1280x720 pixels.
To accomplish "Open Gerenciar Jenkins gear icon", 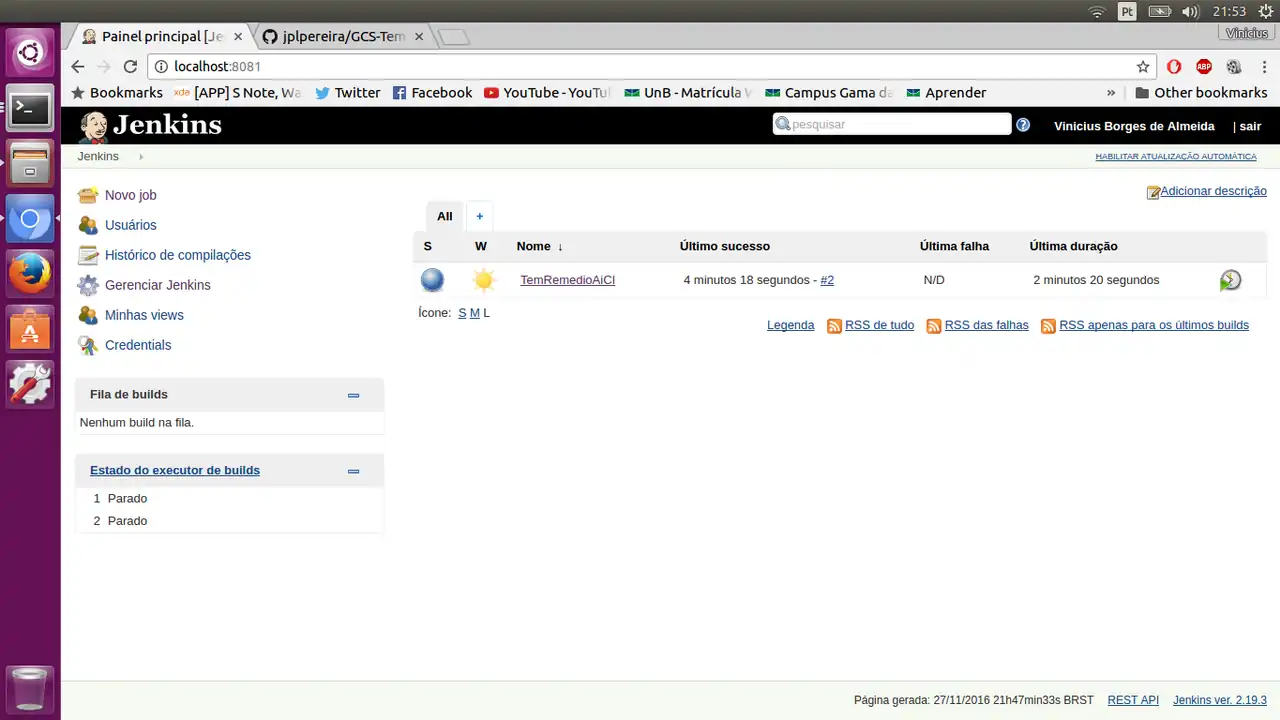I will [88, 285].
